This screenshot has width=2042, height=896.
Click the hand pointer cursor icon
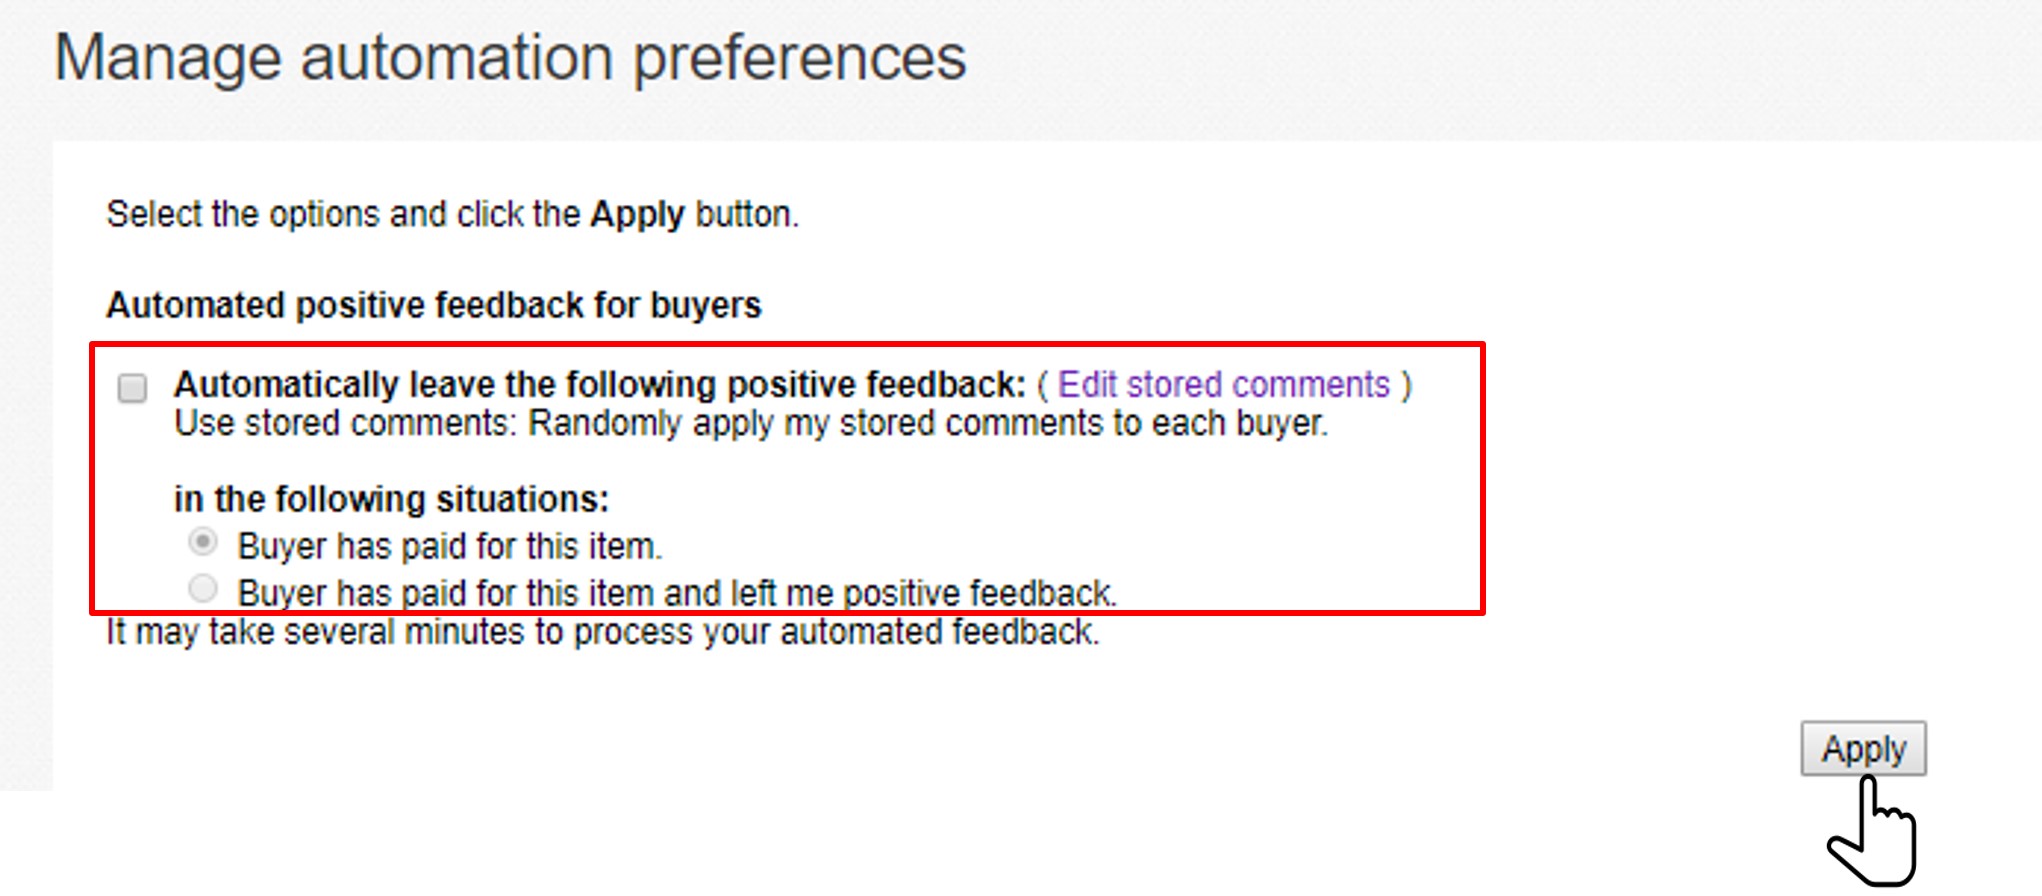(1872, 832)
